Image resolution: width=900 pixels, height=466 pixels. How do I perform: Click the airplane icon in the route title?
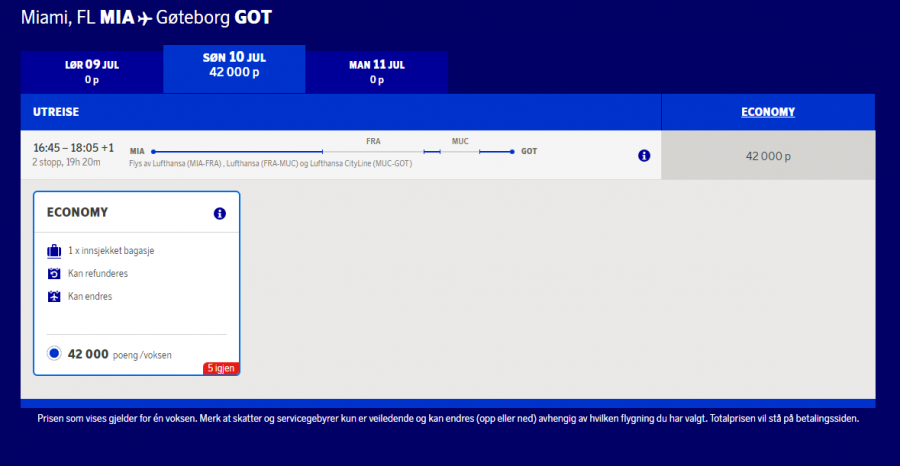pyautogui.click(x=145, y=18)
